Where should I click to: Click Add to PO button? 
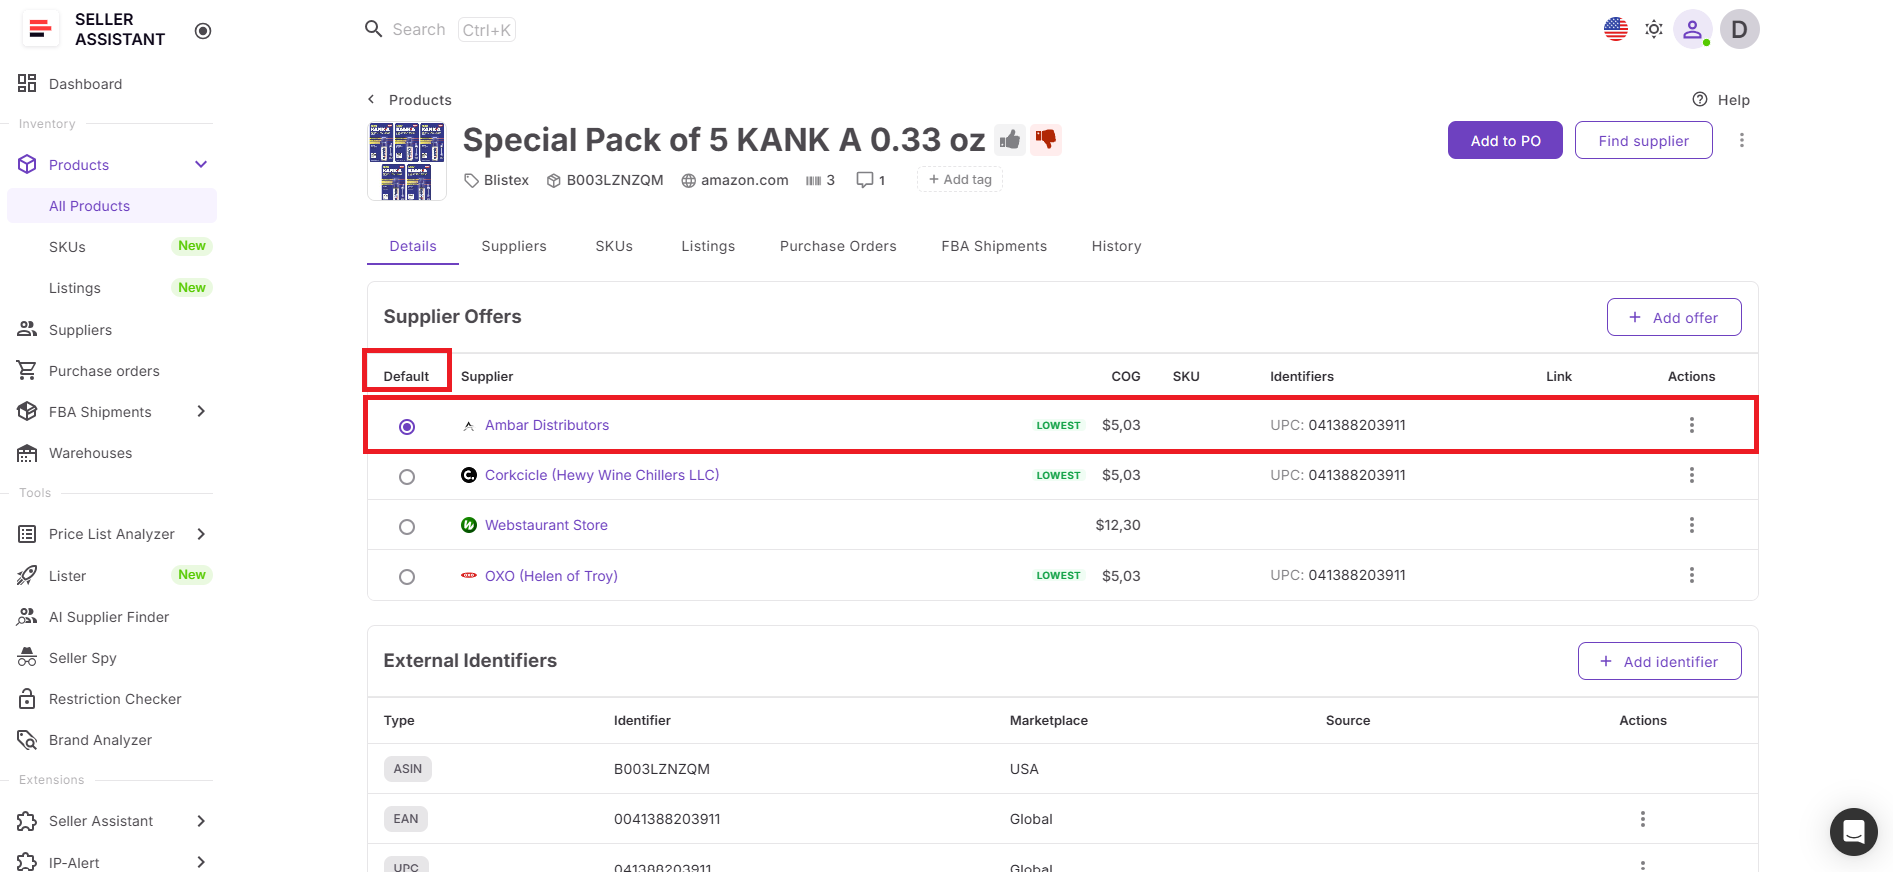[x=1505, y=140]
